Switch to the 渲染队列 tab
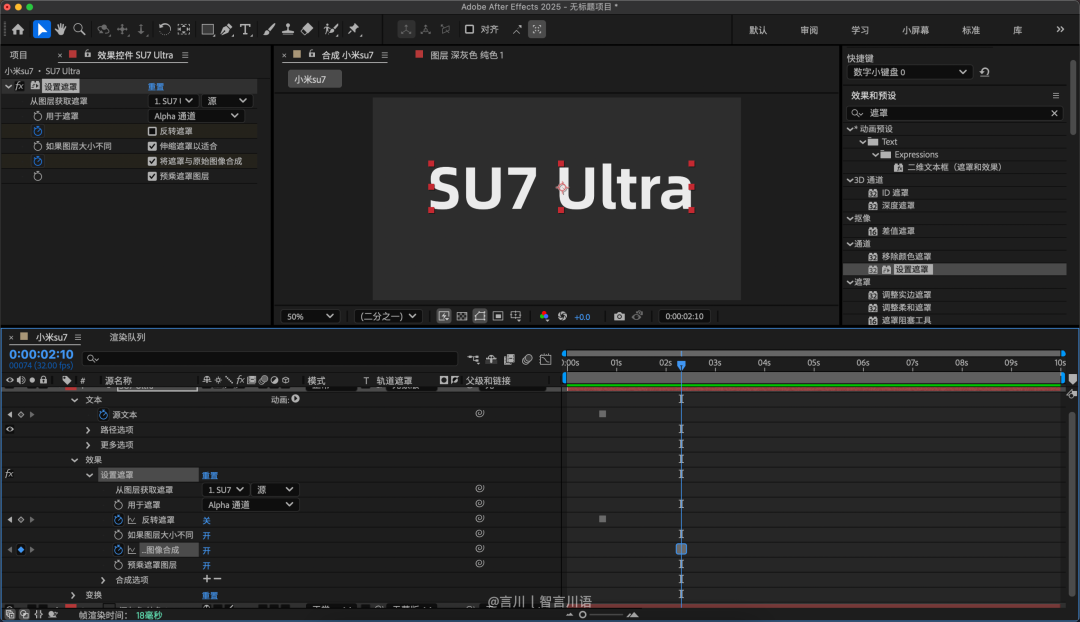1080x622 pixels. pyautogui.click(x=129, y=338)
